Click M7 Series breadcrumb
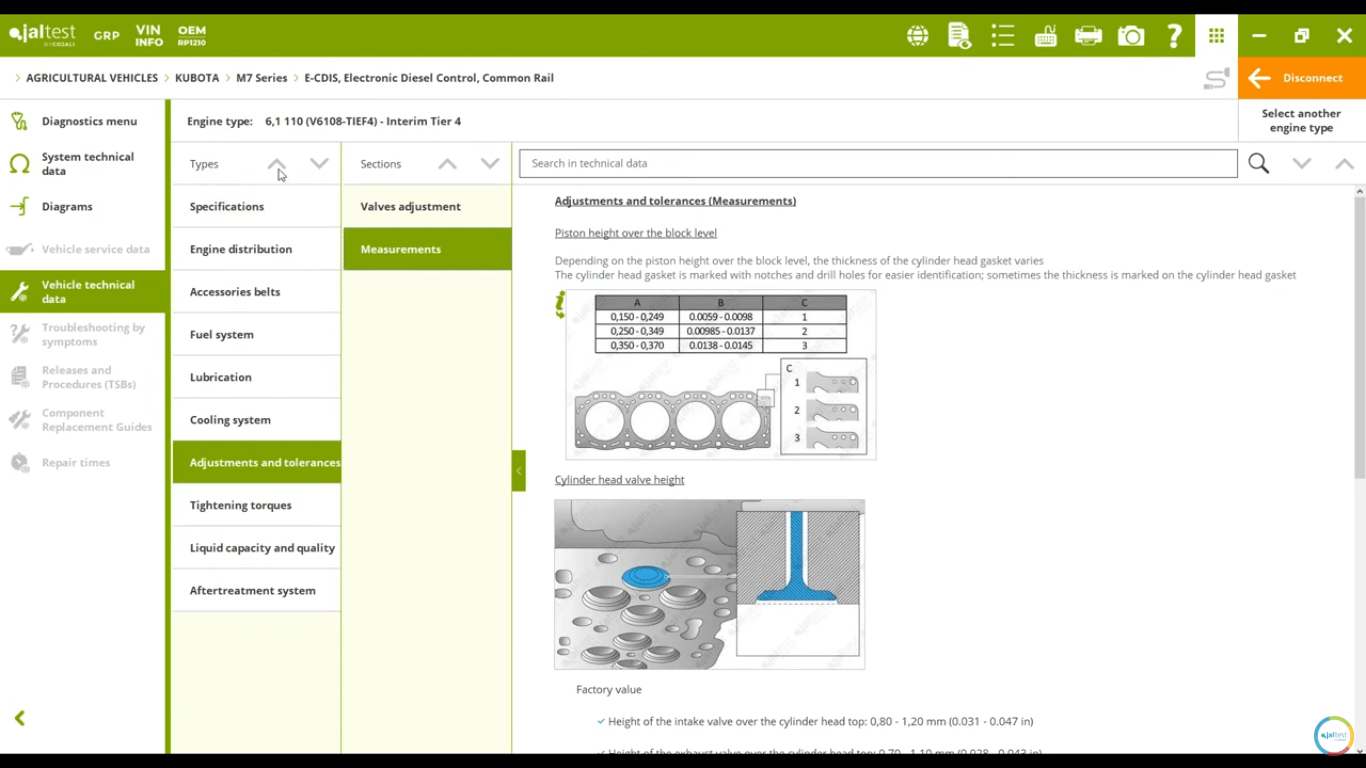This screenshot has width=1366, height=768. coord(262,78)
